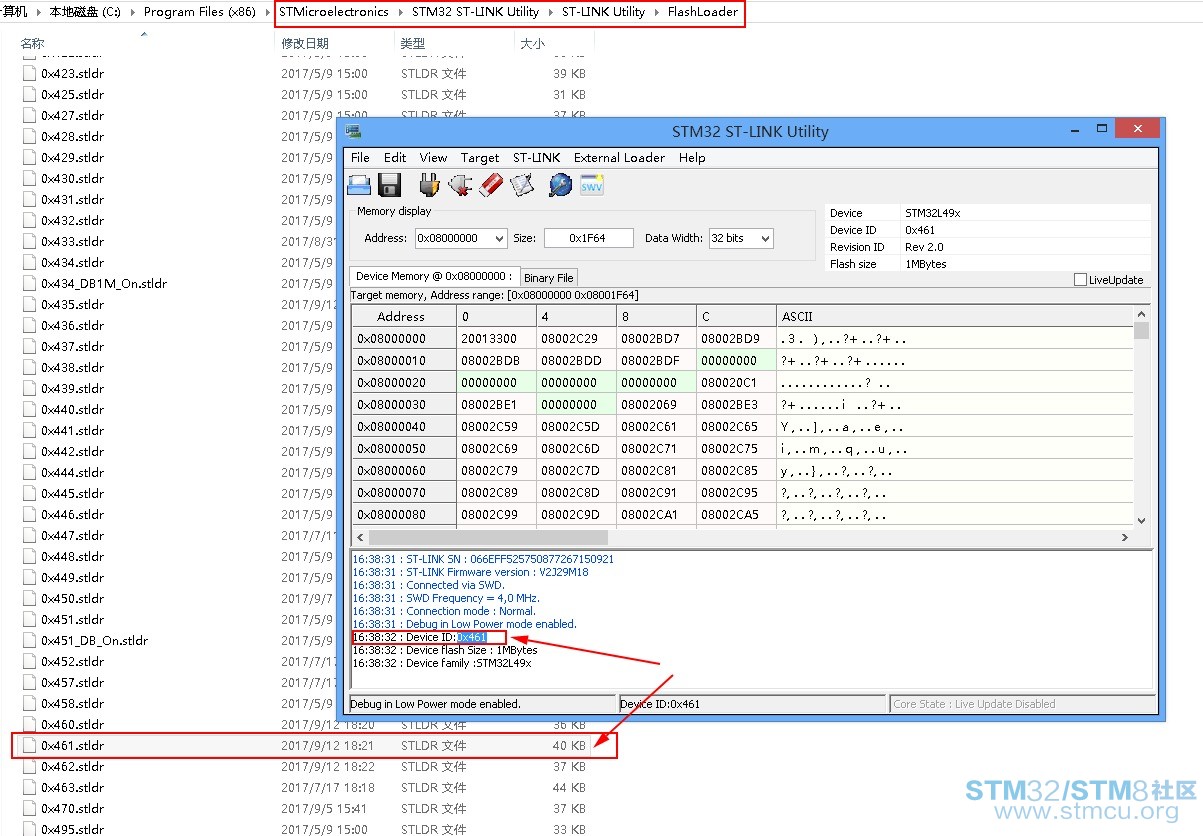The width and height of the screenshot is (1203, 836).
Task: Sort by the 大小 column header
Action: click(x=533, y=44)
